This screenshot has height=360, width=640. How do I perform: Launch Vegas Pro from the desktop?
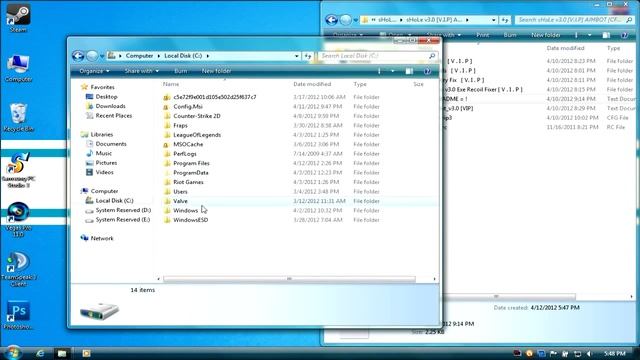click(x=18, y=219)
